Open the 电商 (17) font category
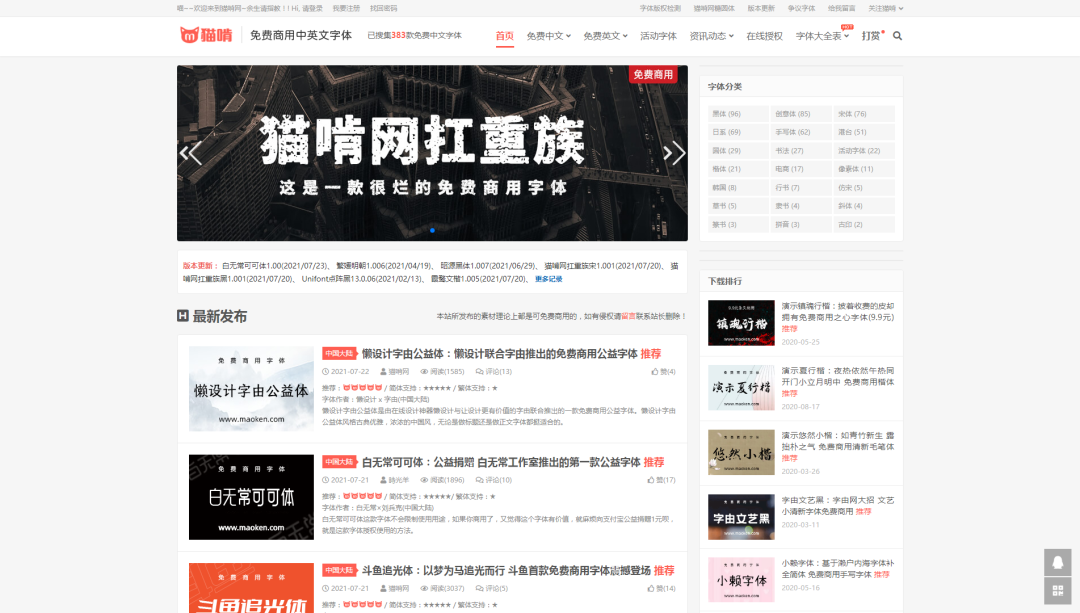The width and height of the screenshot is (1080, 613). pos(801,169)
